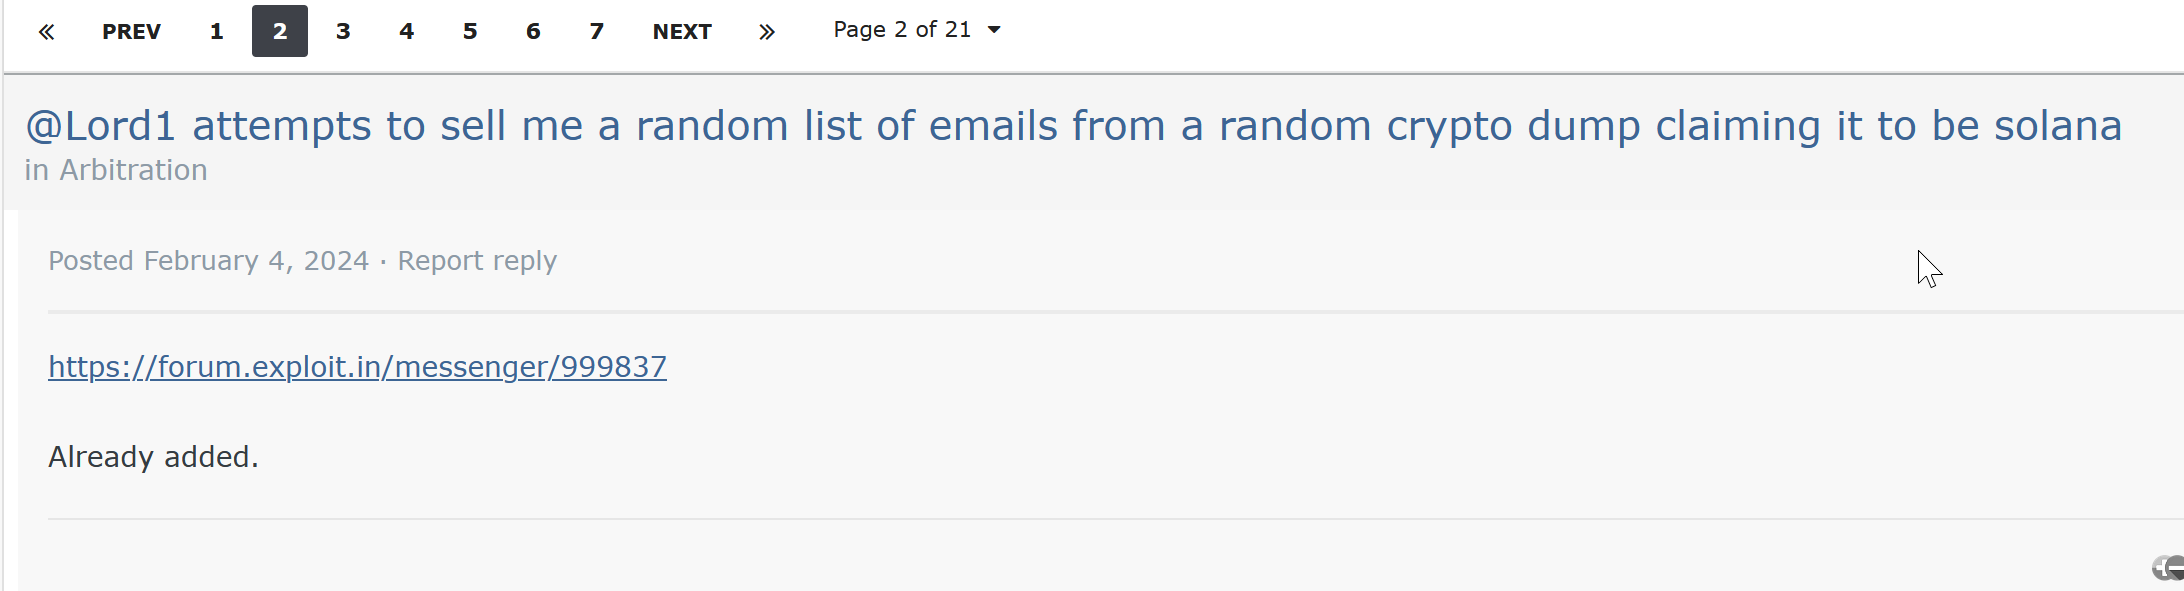The width and height of the screenshot is (2184, 591).
Task: Select page 1 in the pagination
Action: click(x=216, y=32)
